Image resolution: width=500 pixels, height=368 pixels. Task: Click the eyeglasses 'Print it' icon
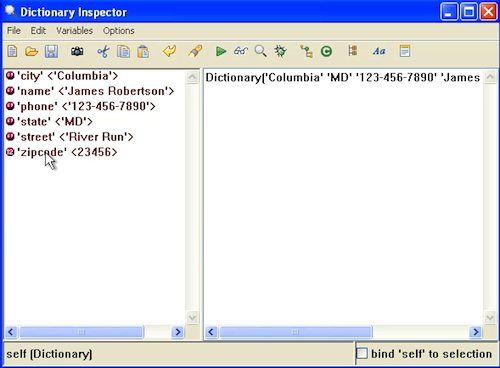pyautogui.click(x=241, y=51)
